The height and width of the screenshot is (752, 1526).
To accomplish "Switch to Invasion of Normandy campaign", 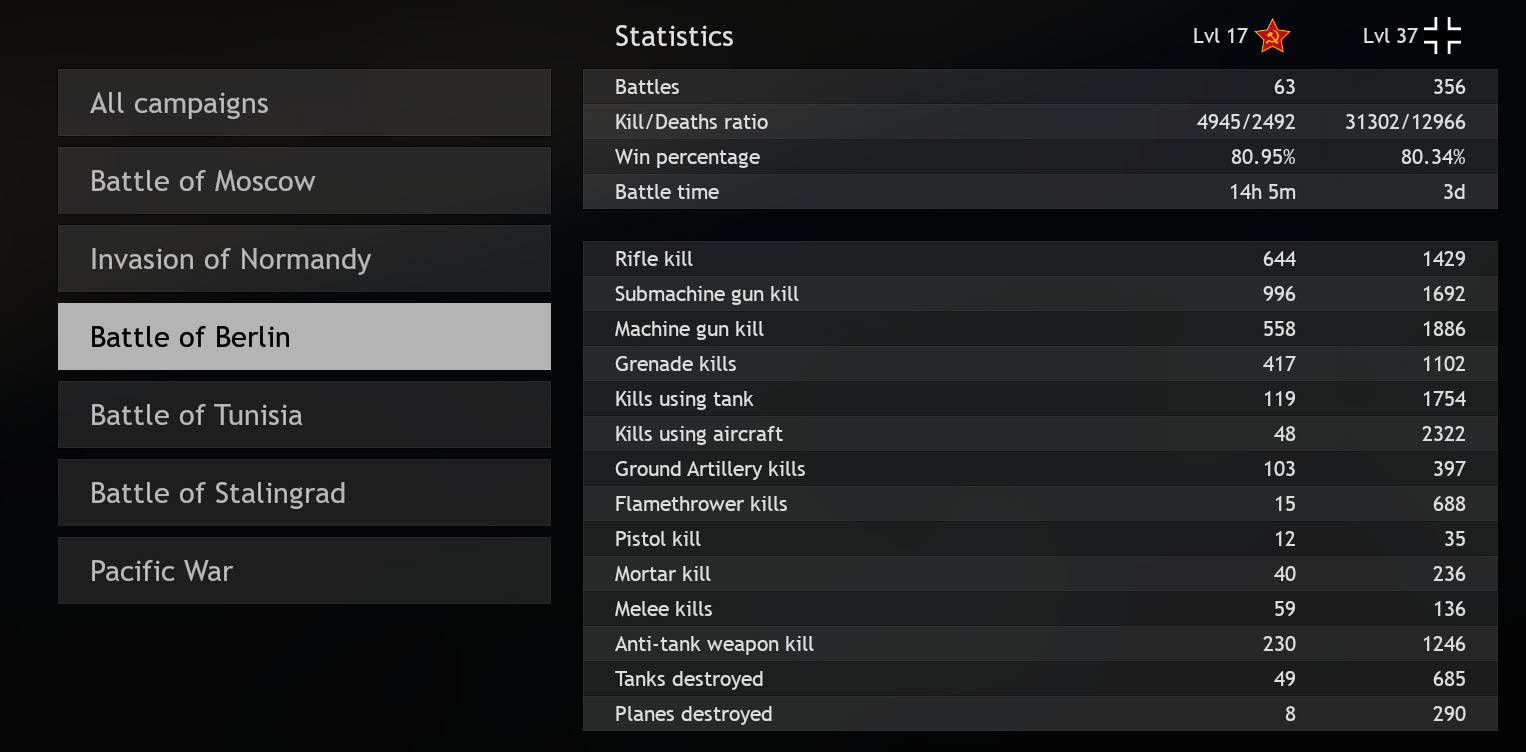I will coord(304,259).
